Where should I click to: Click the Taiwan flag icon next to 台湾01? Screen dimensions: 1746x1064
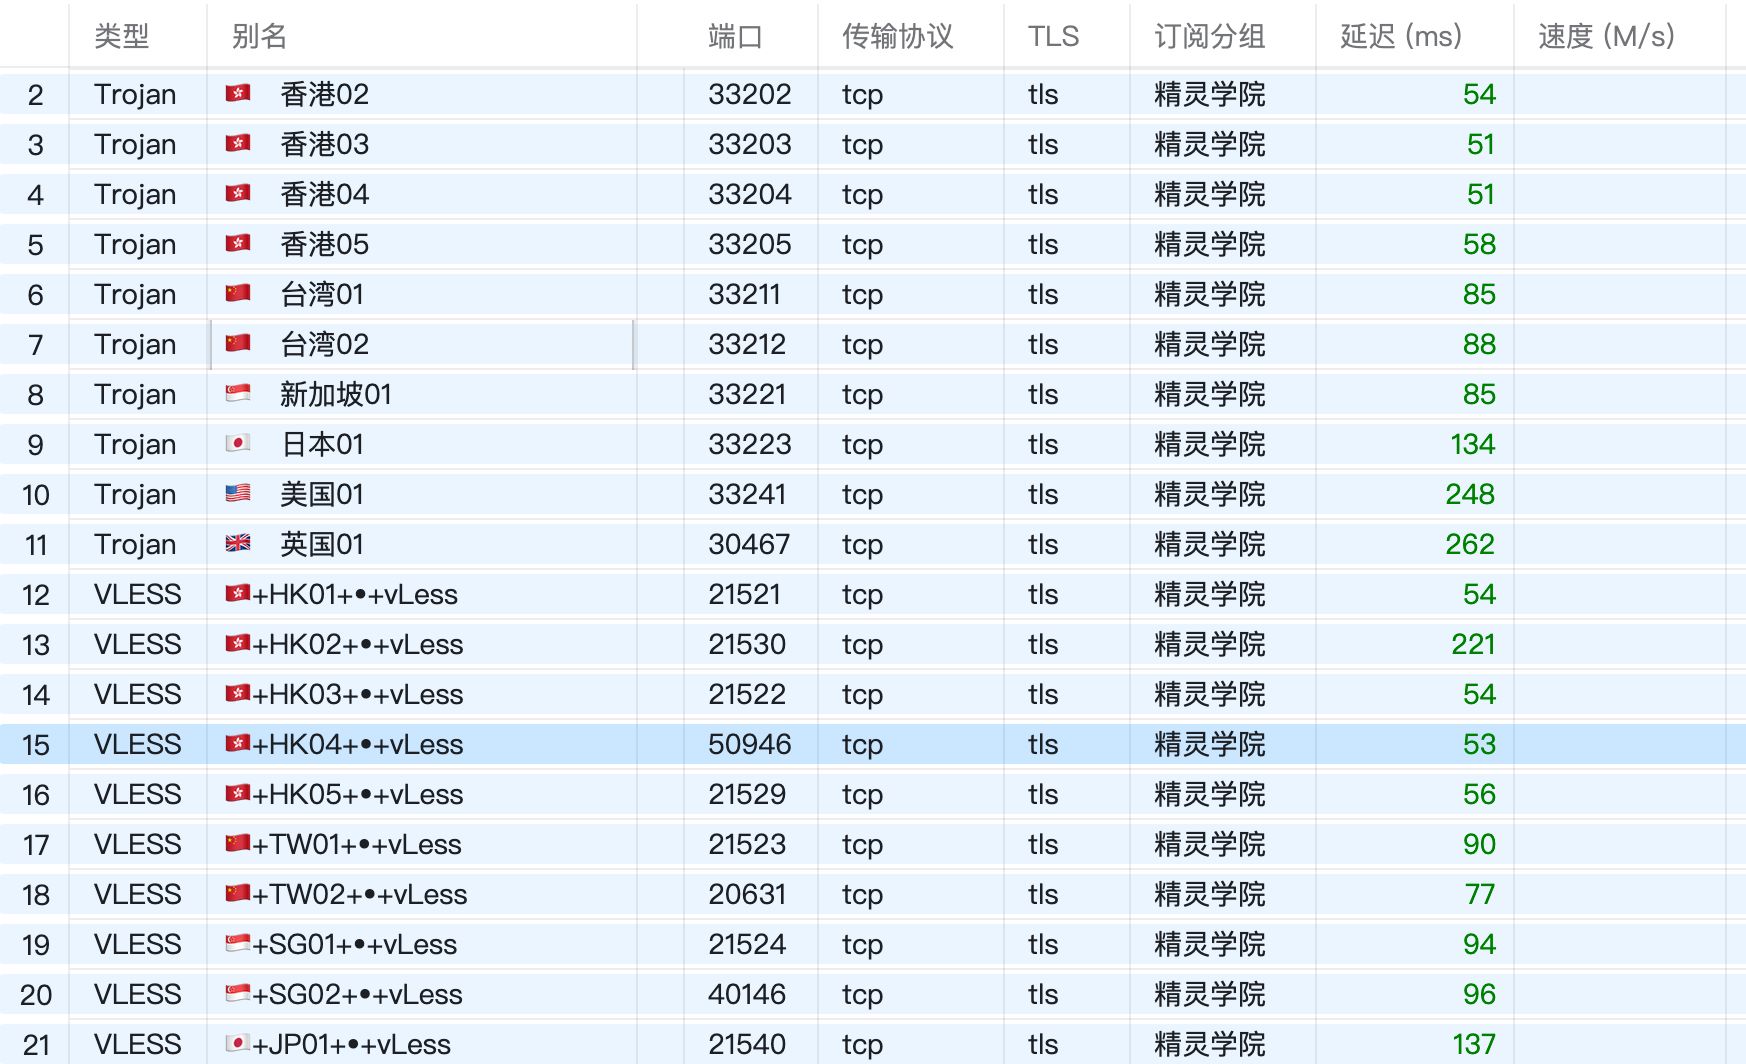239,294
